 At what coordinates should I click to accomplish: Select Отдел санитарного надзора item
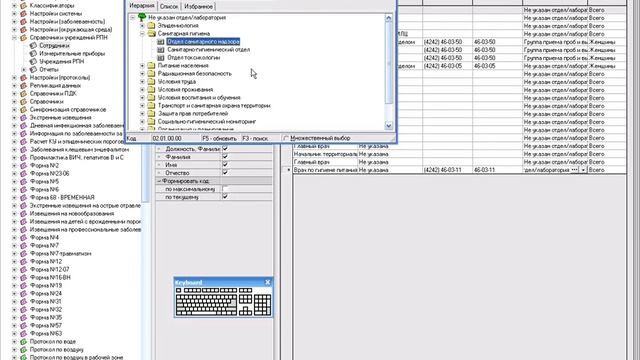click(203, 42)
